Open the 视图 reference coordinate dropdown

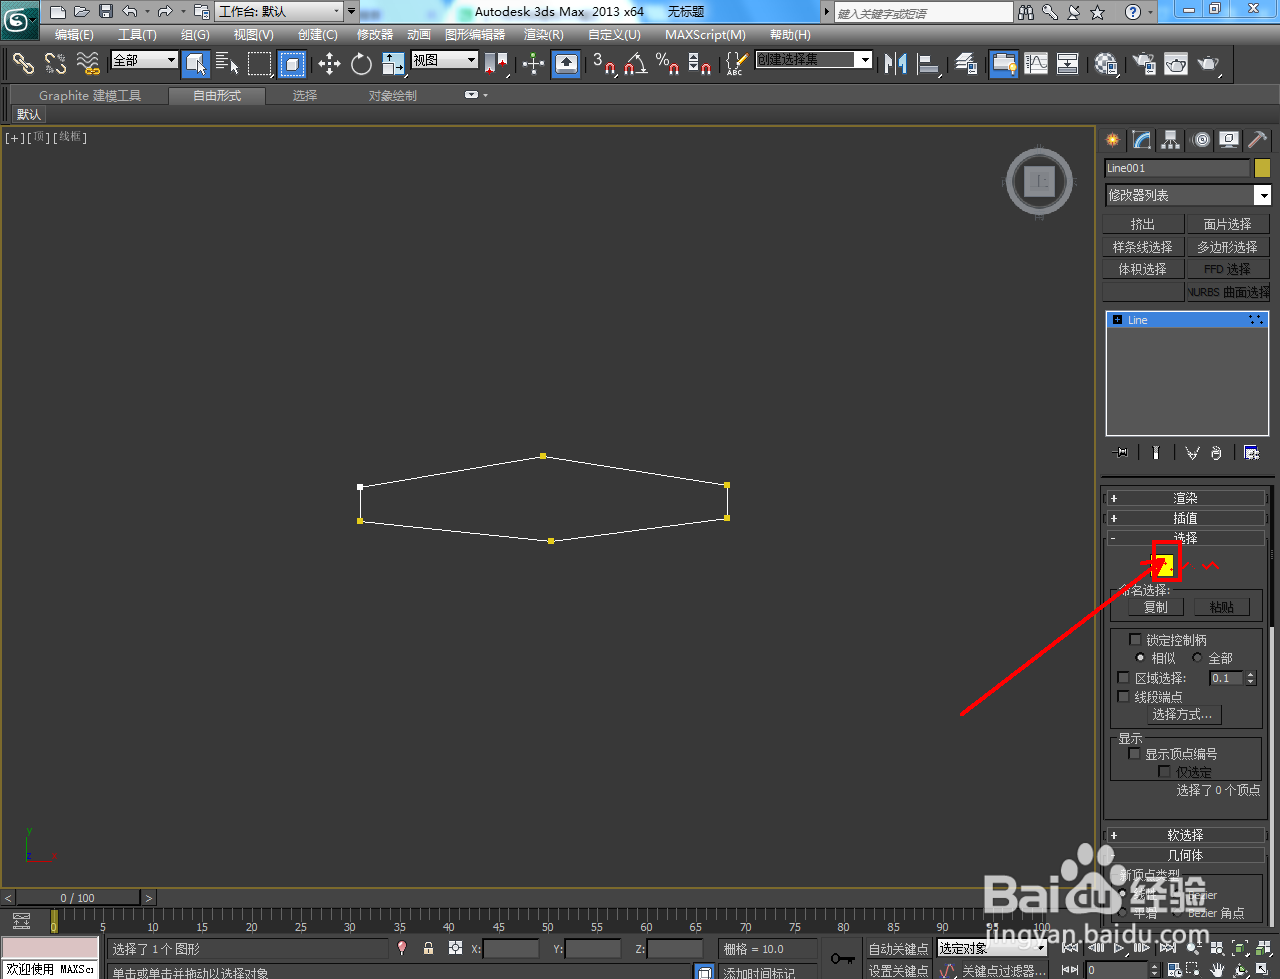click(445, 60)
